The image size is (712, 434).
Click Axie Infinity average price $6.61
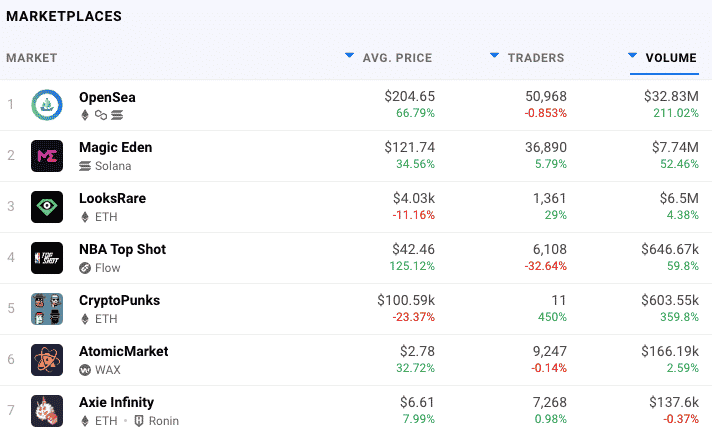pos(417,402)
